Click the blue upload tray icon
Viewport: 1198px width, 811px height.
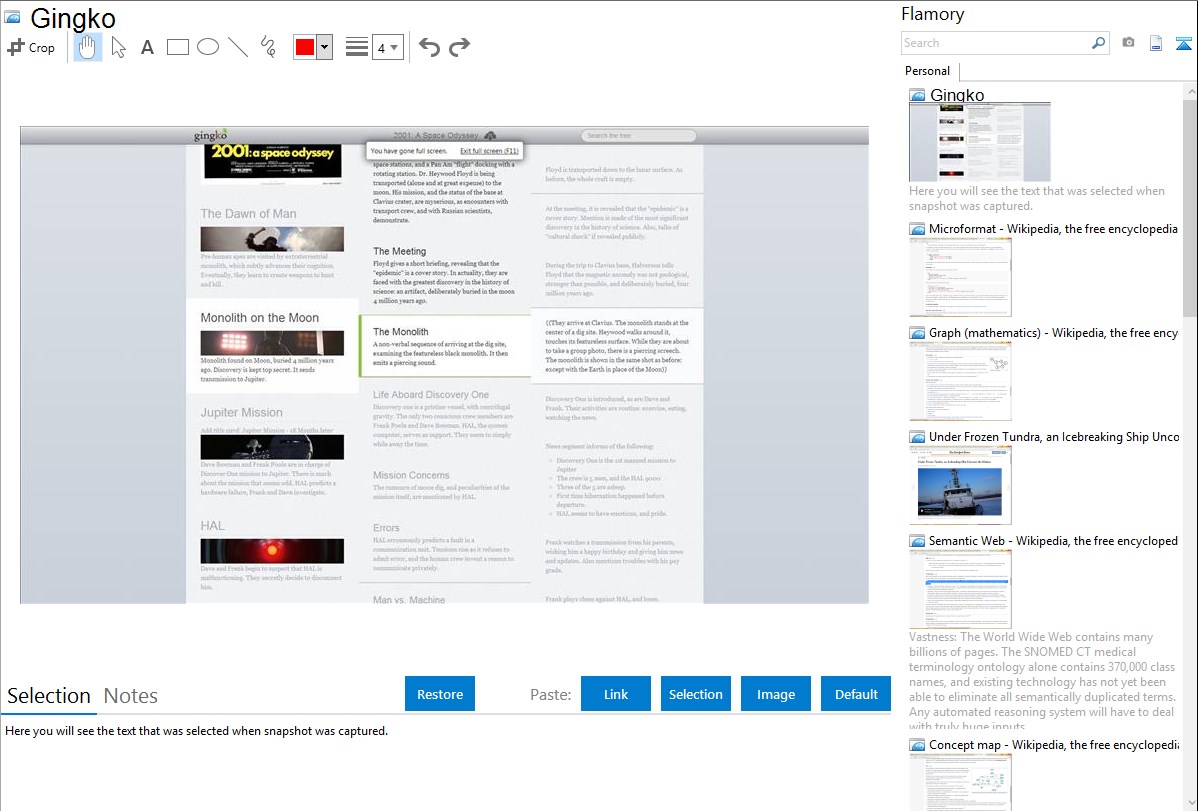[x=1183, y=43]
